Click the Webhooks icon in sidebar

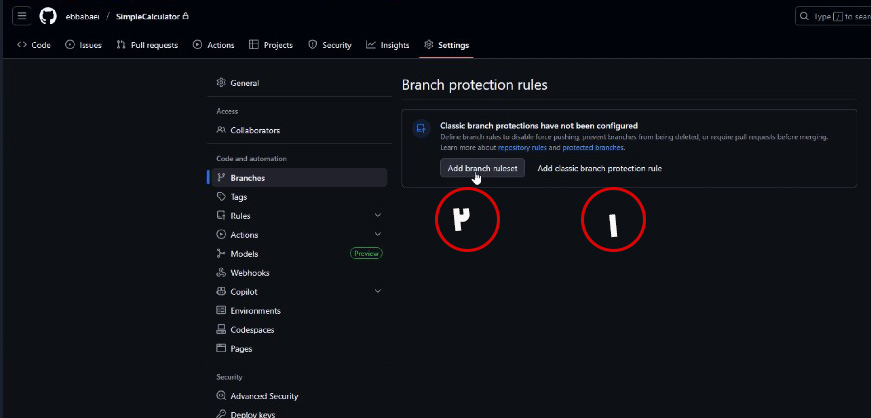tap(221, 273)
